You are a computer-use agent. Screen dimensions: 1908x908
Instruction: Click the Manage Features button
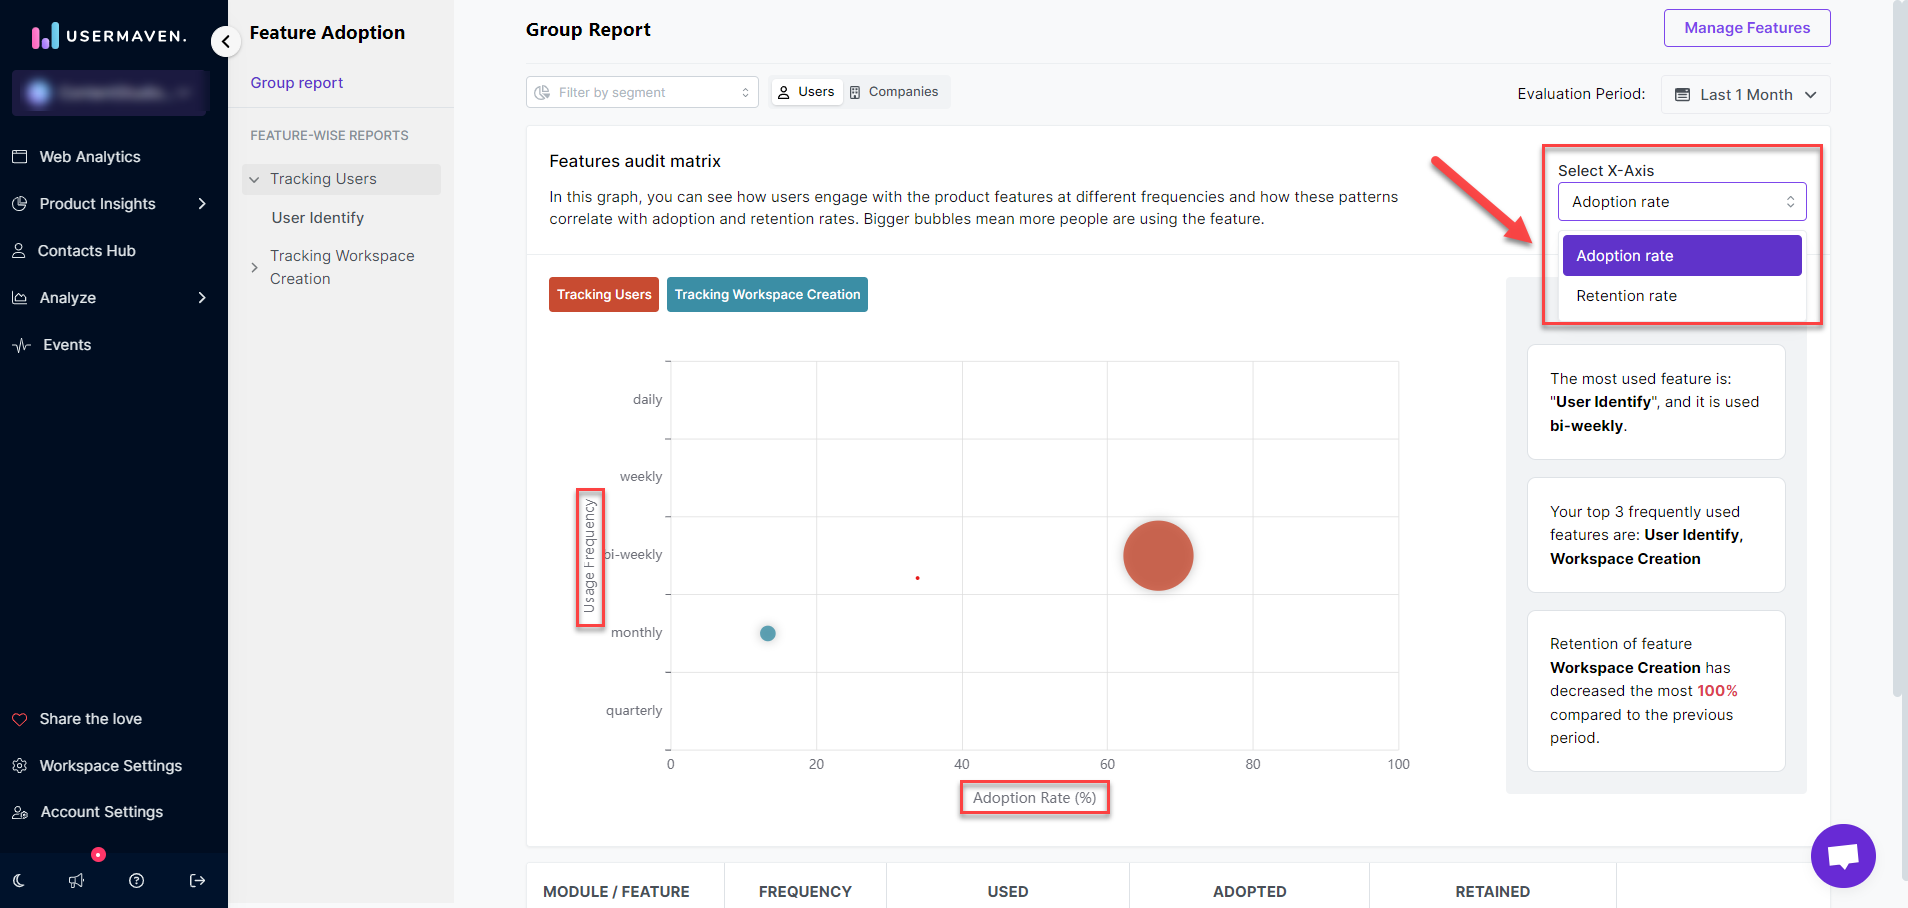pyautogui.click(x=1746, y=28)
